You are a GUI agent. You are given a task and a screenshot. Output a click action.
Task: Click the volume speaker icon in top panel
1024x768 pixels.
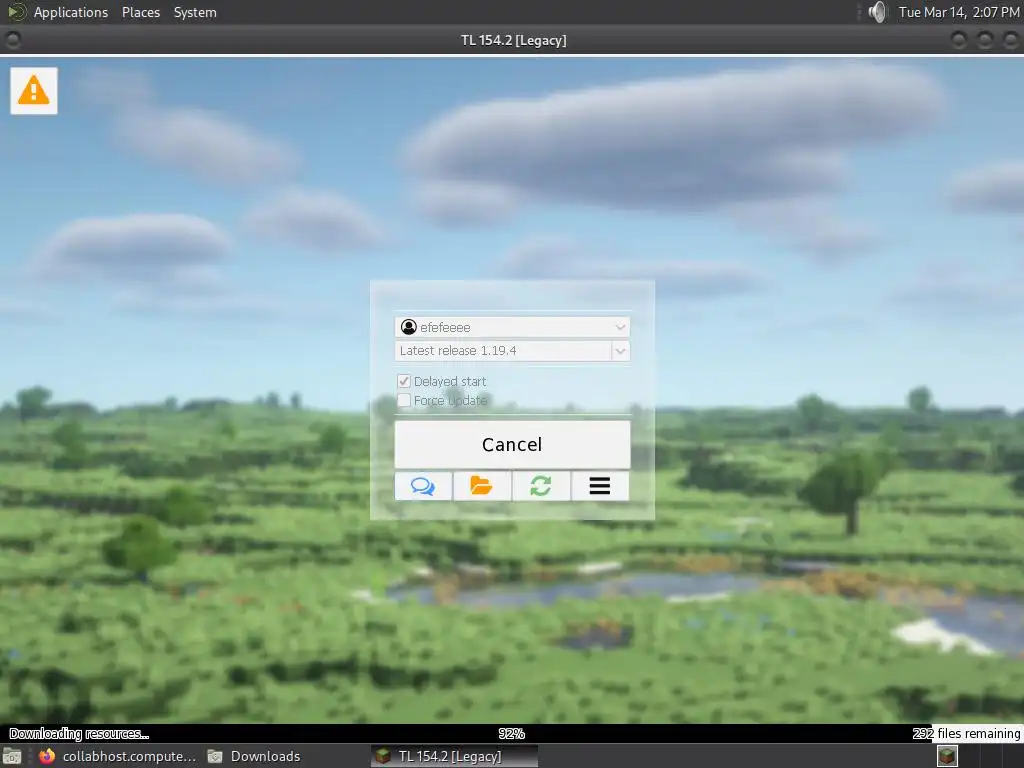pyautogui.click(x=878, y=12)
